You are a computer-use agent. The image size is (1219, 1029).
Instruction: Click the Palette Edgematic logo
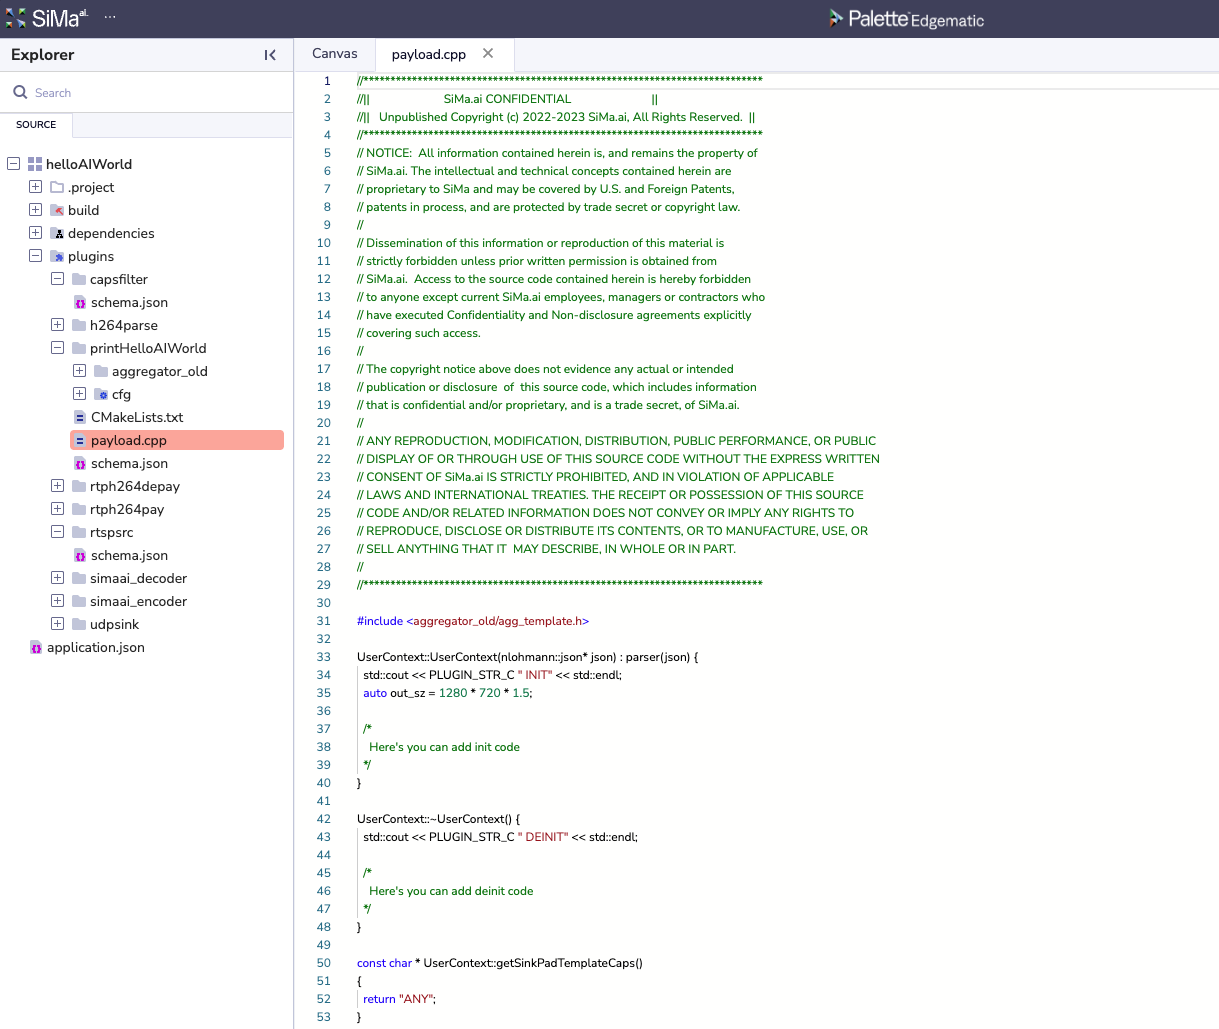(x=906, y=19)
